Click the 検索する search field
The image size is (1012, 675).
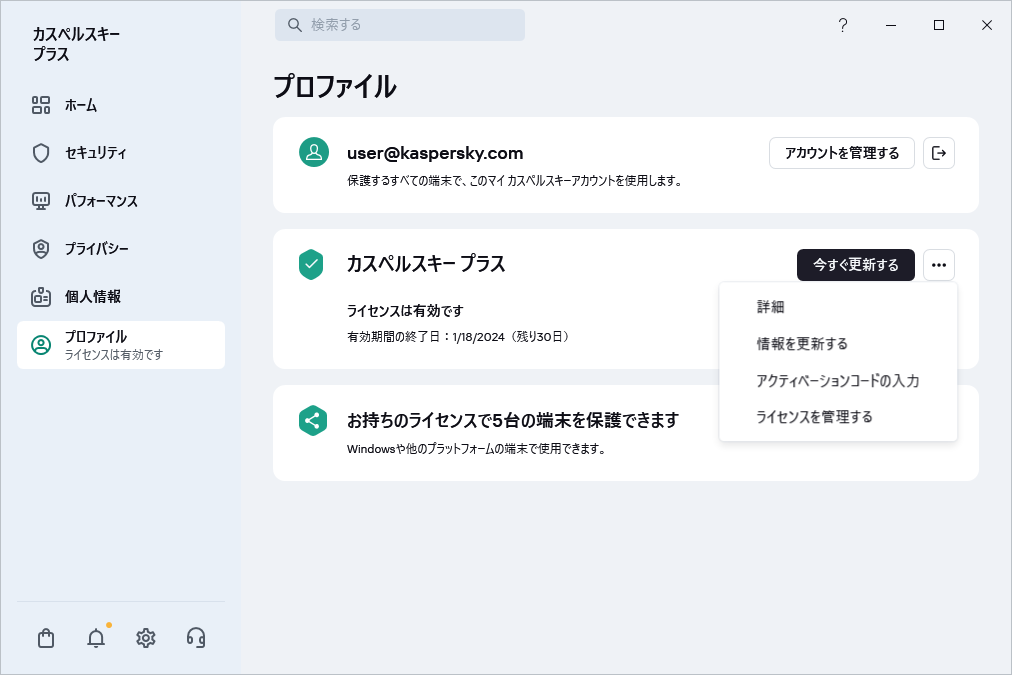400,25
